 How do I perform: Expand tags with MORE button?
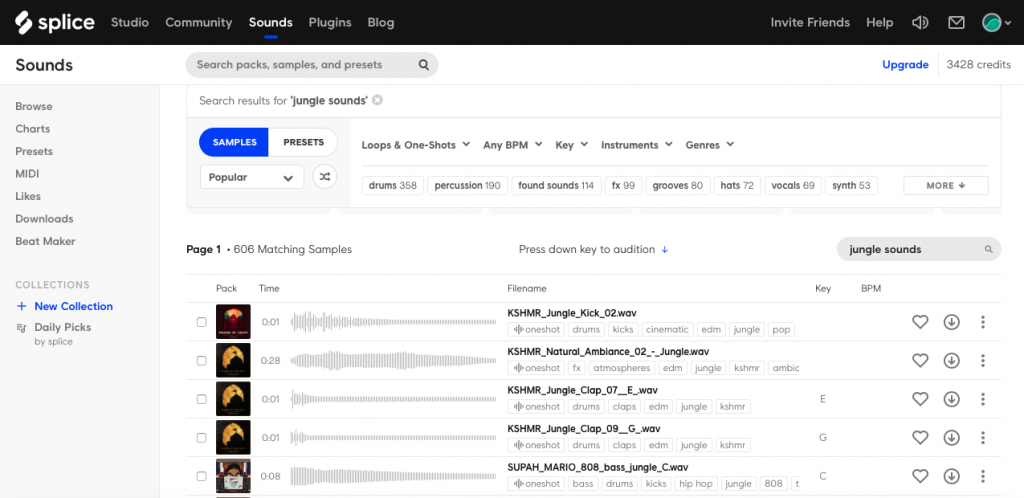click(x=946, y=185)
